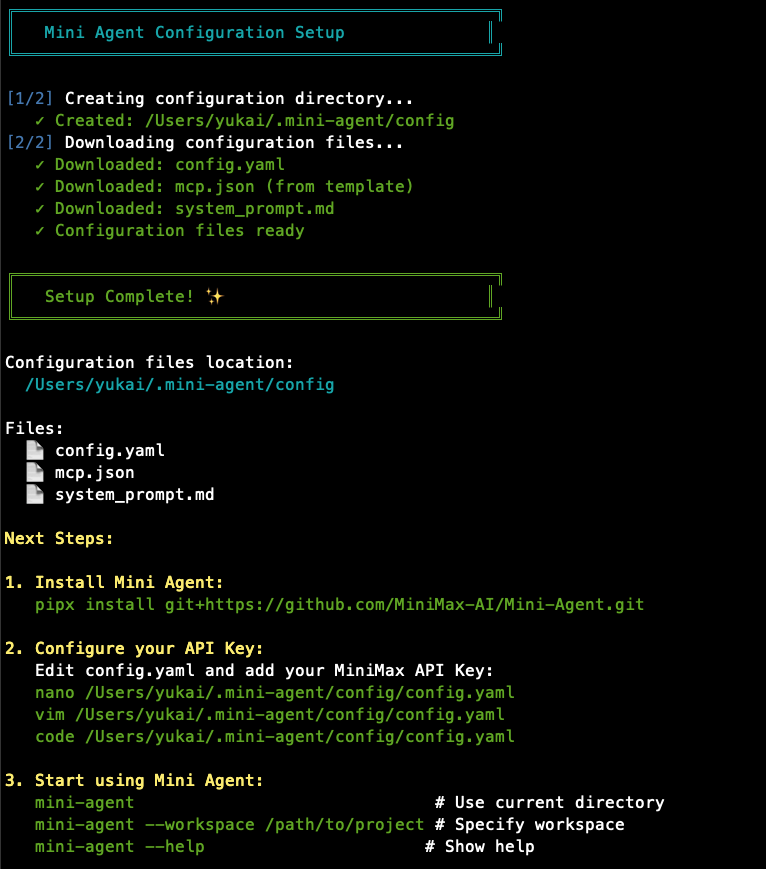Screen dimensions: 766x869
Task: Click the sparkles emoji after Setup Complete
Action: tap(215, 297)
